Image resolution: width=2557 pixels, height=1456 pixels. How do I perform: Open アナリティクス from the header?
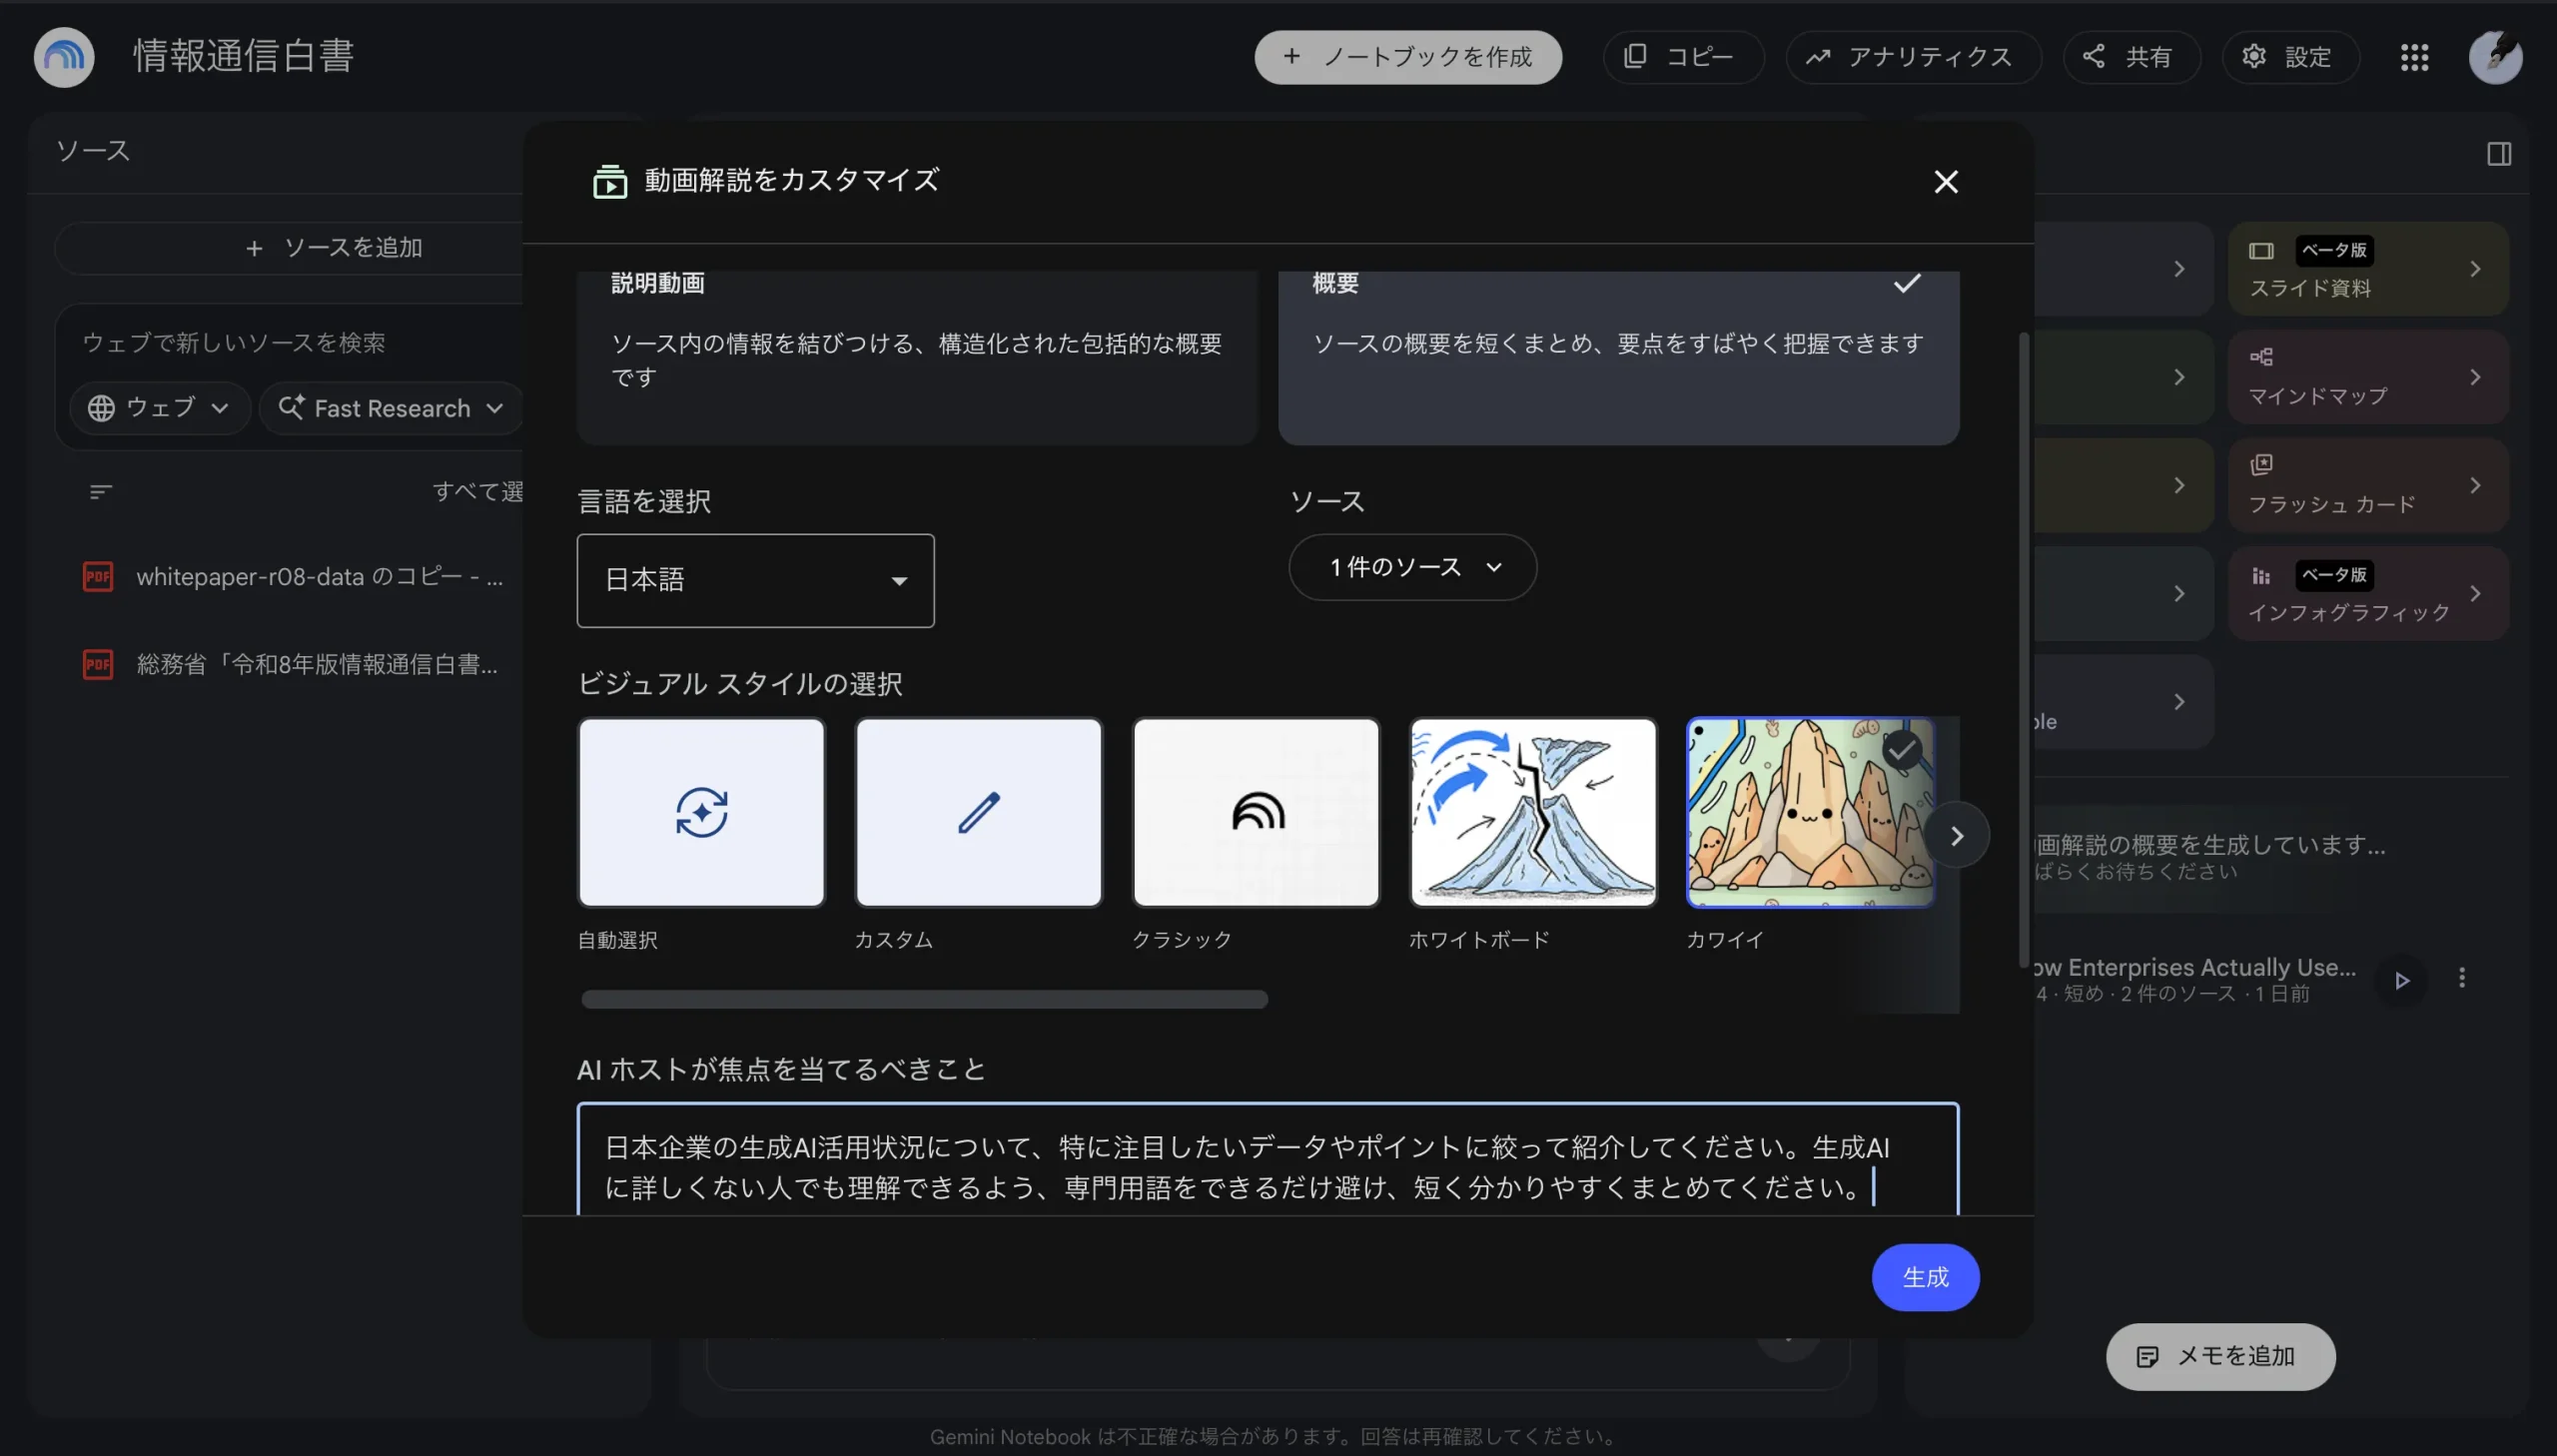coord(1912,57)
